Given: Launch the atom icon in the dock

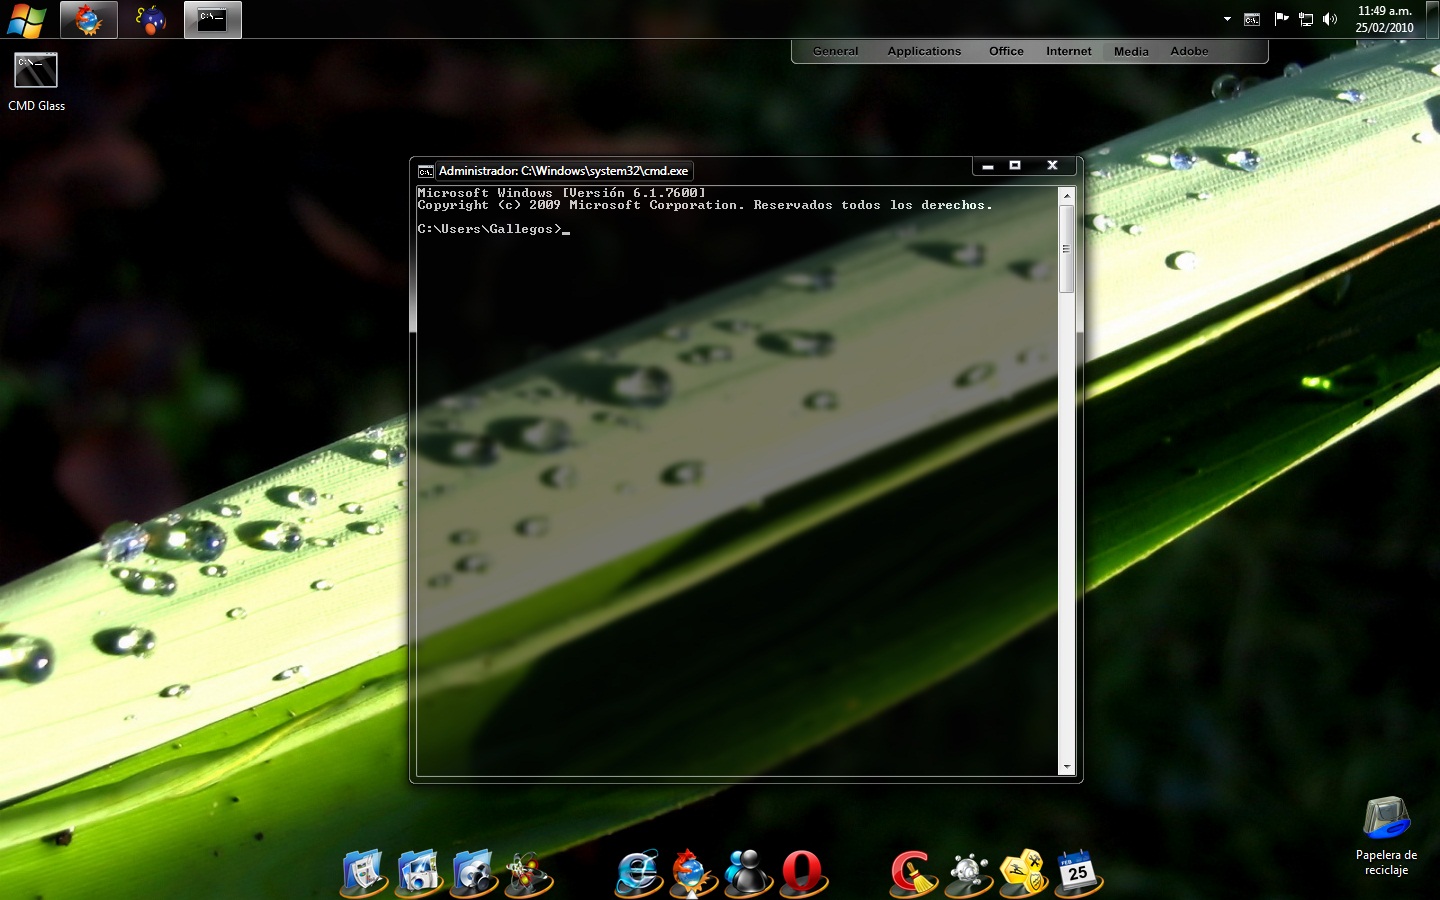Looking at the screenshot, I should coord(530,873).
